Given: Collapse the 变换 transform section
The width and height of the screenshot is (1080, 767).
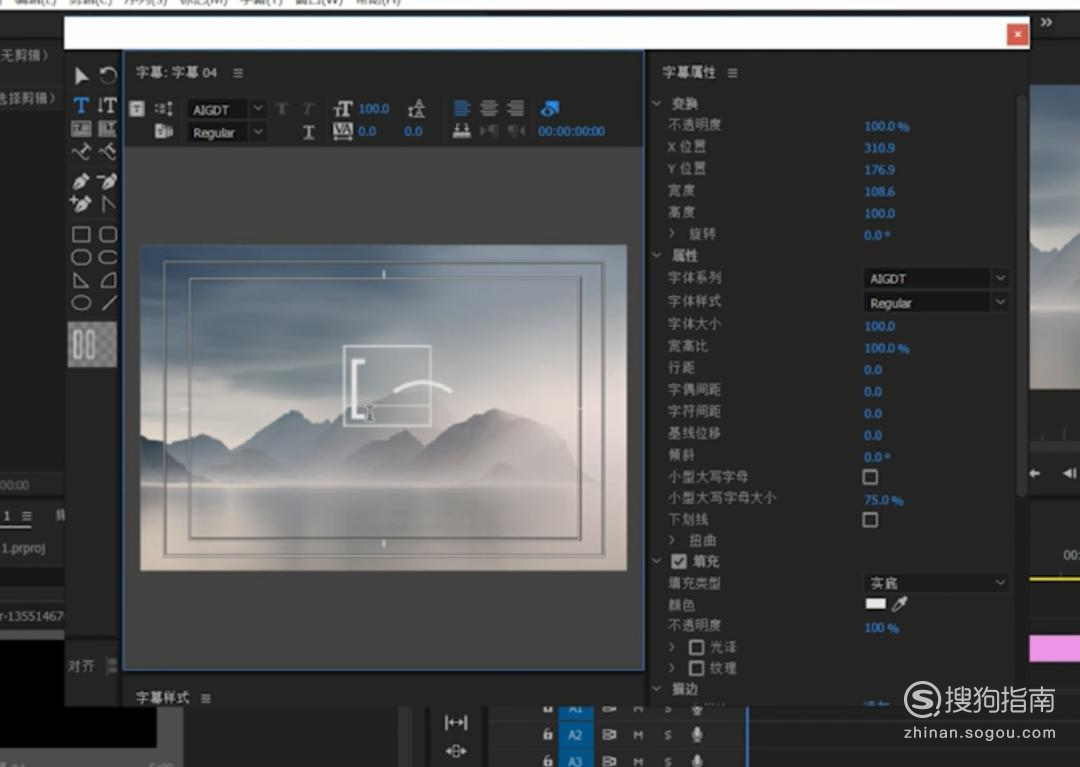Looking at the screenshot, I should pyautogui.click(x=657, y=103).
